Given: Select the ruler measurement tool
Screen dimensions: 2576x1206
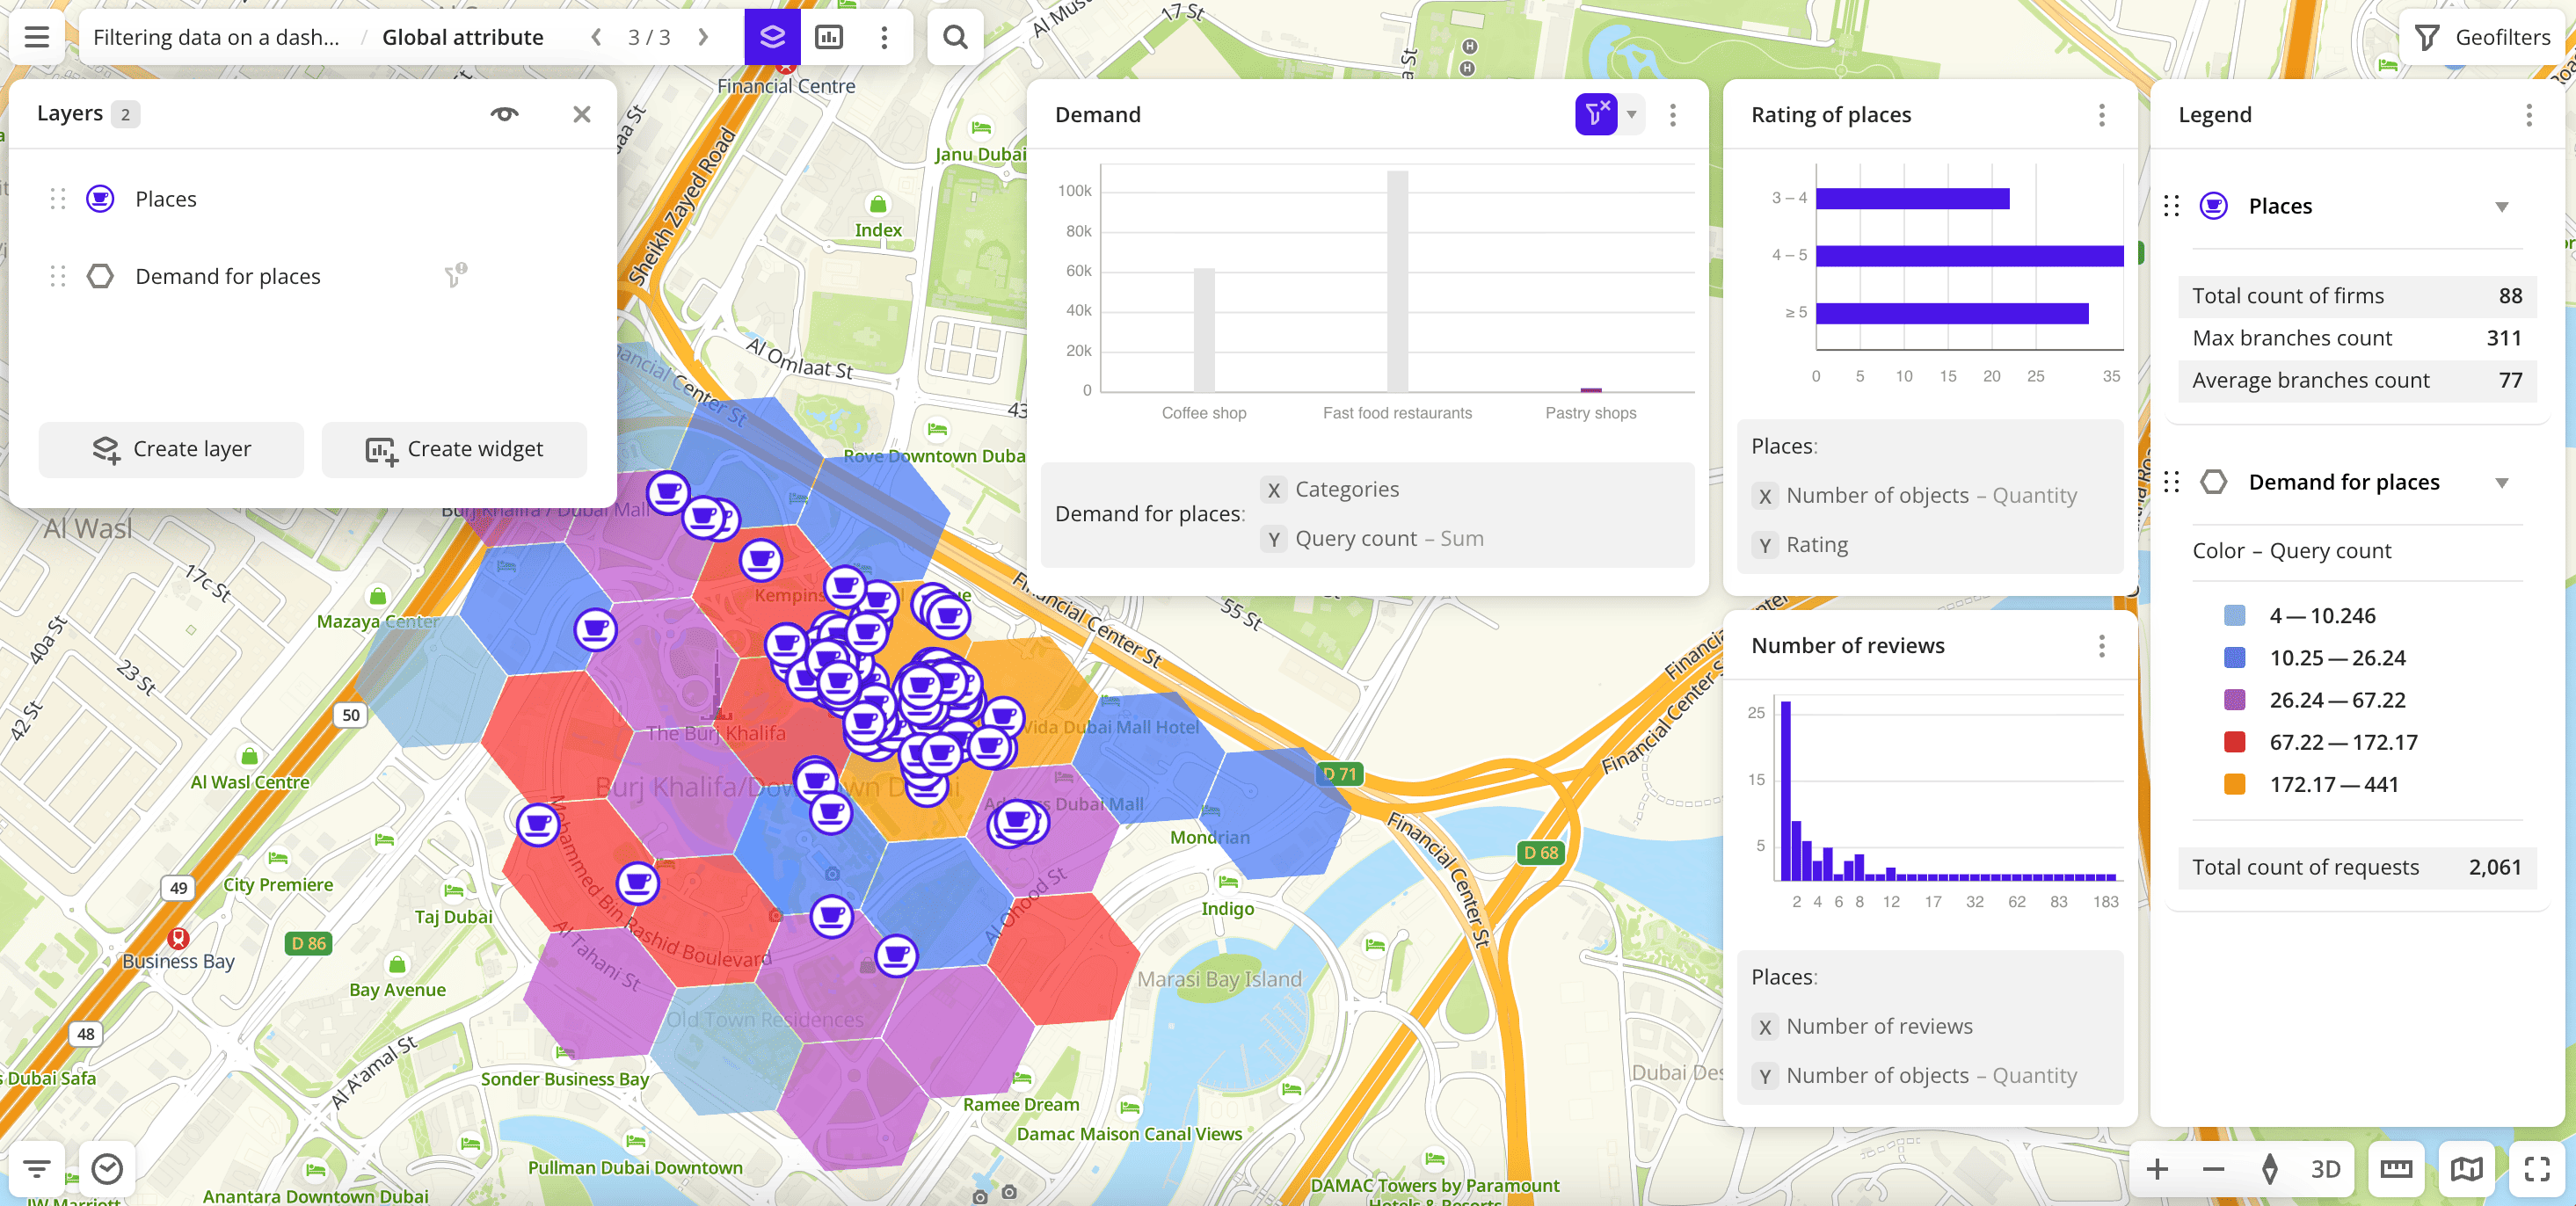Looking at the screenshot, I should coord(2395,1169).
